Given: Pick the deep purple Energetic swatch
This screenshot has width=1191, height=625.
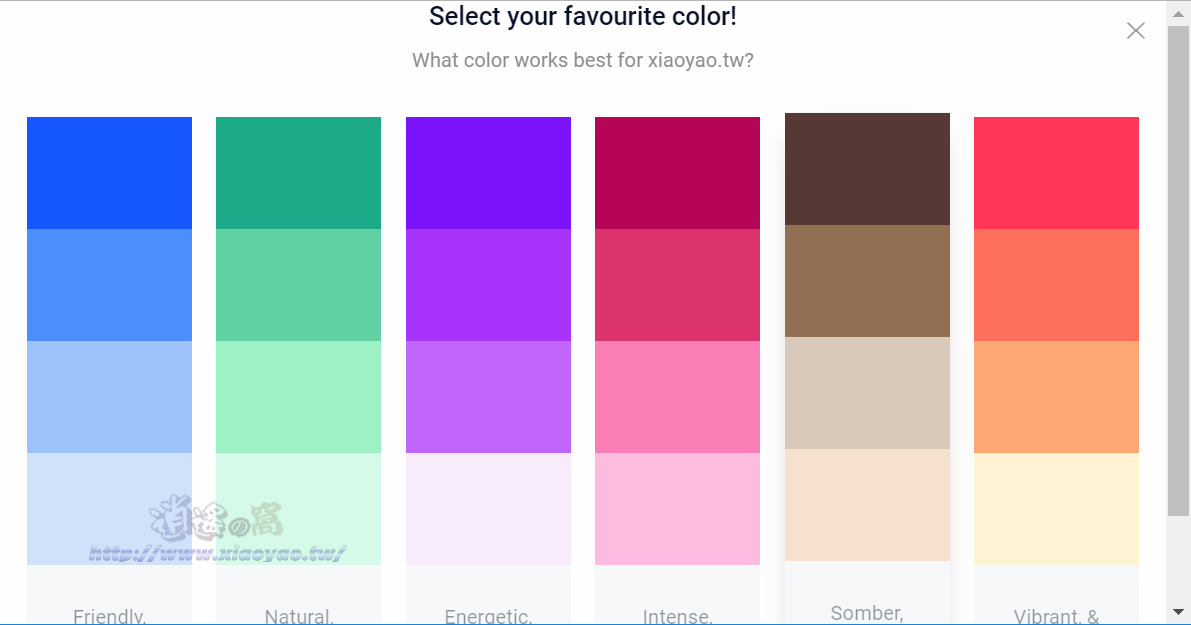Looking at the screenshot, I should (x=488, y=173).
